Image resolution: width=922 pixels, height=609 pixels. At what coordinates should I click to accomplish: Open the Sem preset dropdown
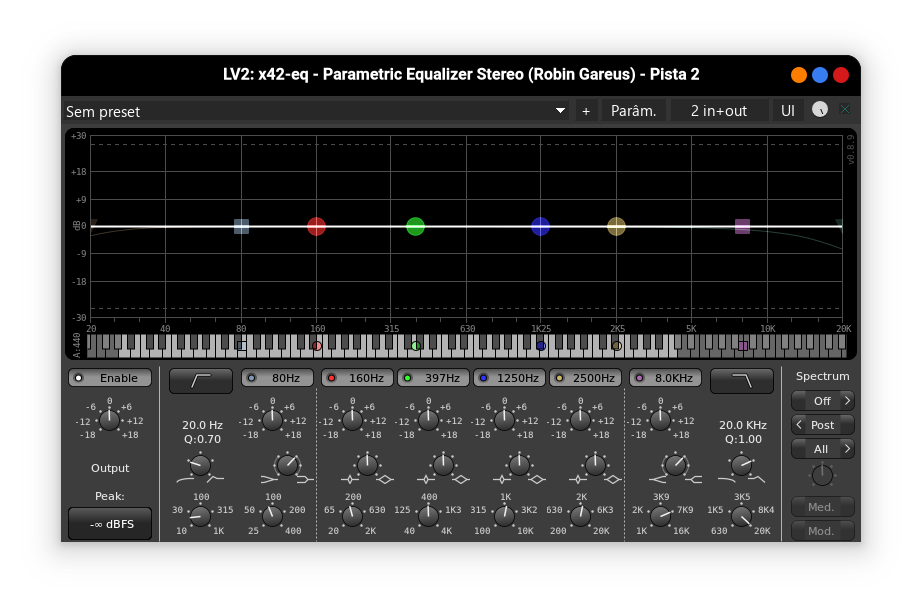click(559, 111)
